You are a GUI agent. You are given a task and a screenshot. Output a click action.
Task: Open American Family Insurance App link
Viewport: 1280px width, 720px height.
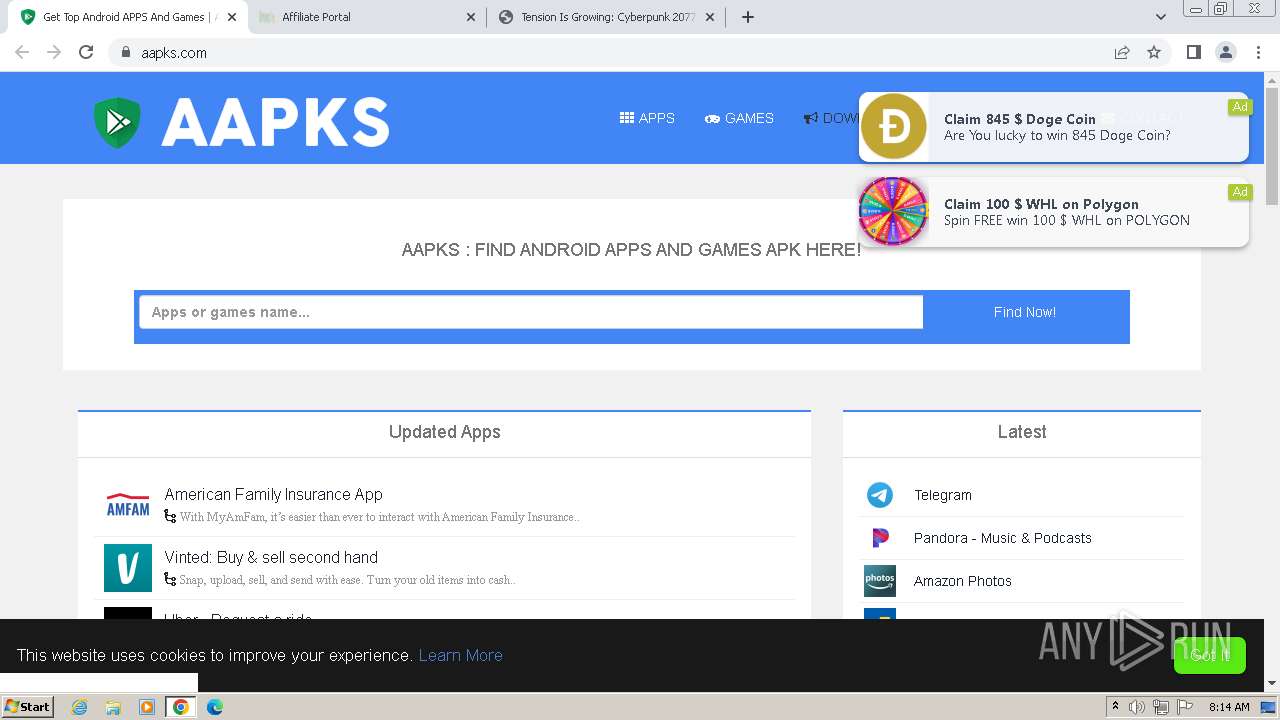(273, 494)
